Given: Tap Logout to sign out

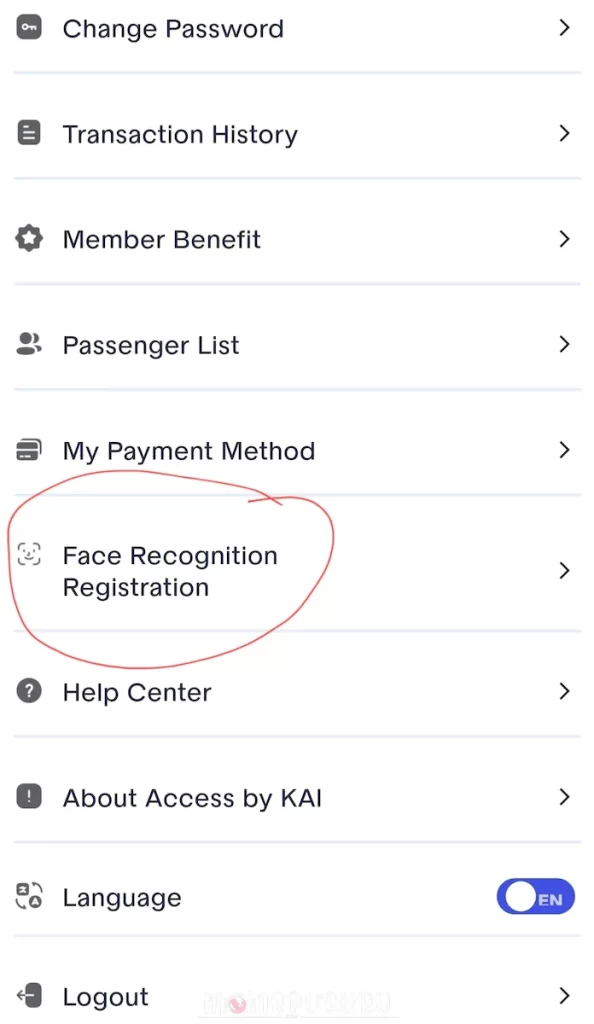Looking at the screenshot, I should pyautogui.click(x=105, y=996).
